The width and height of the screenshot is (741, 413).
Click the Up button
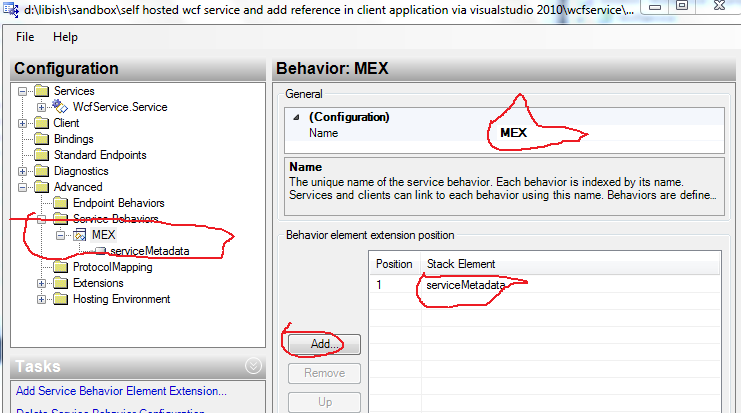click(324, 402)
